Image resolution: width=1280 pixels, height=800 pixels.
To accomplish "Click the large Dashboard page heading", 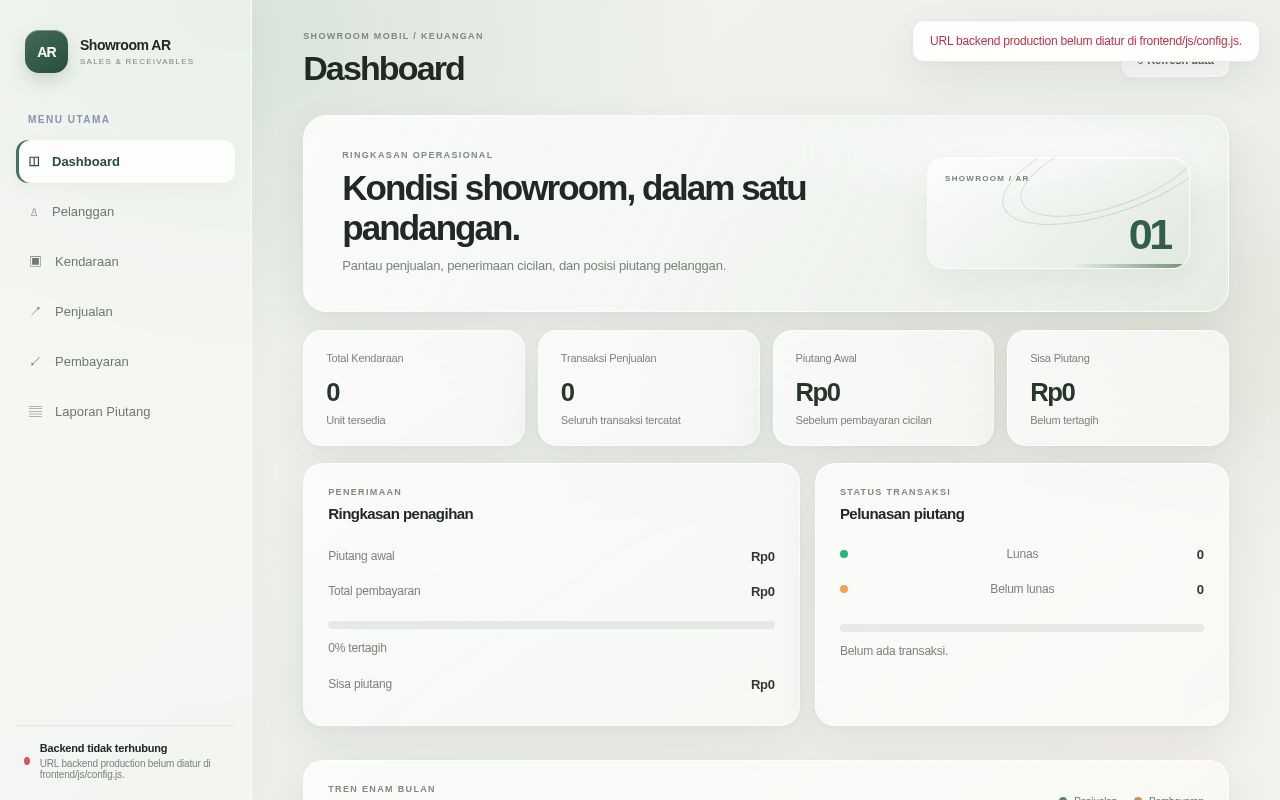I will [x=384, y=69].
